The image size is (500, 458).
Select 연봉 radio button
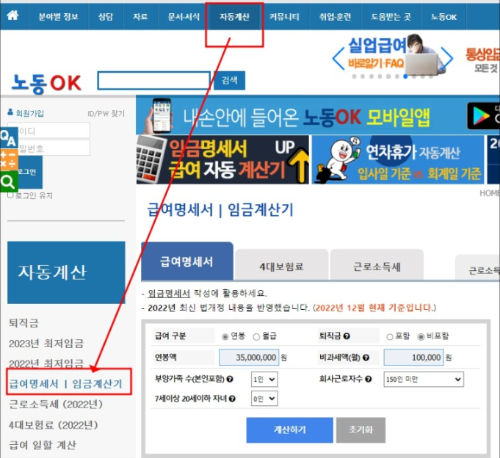[x=225, y=337]
